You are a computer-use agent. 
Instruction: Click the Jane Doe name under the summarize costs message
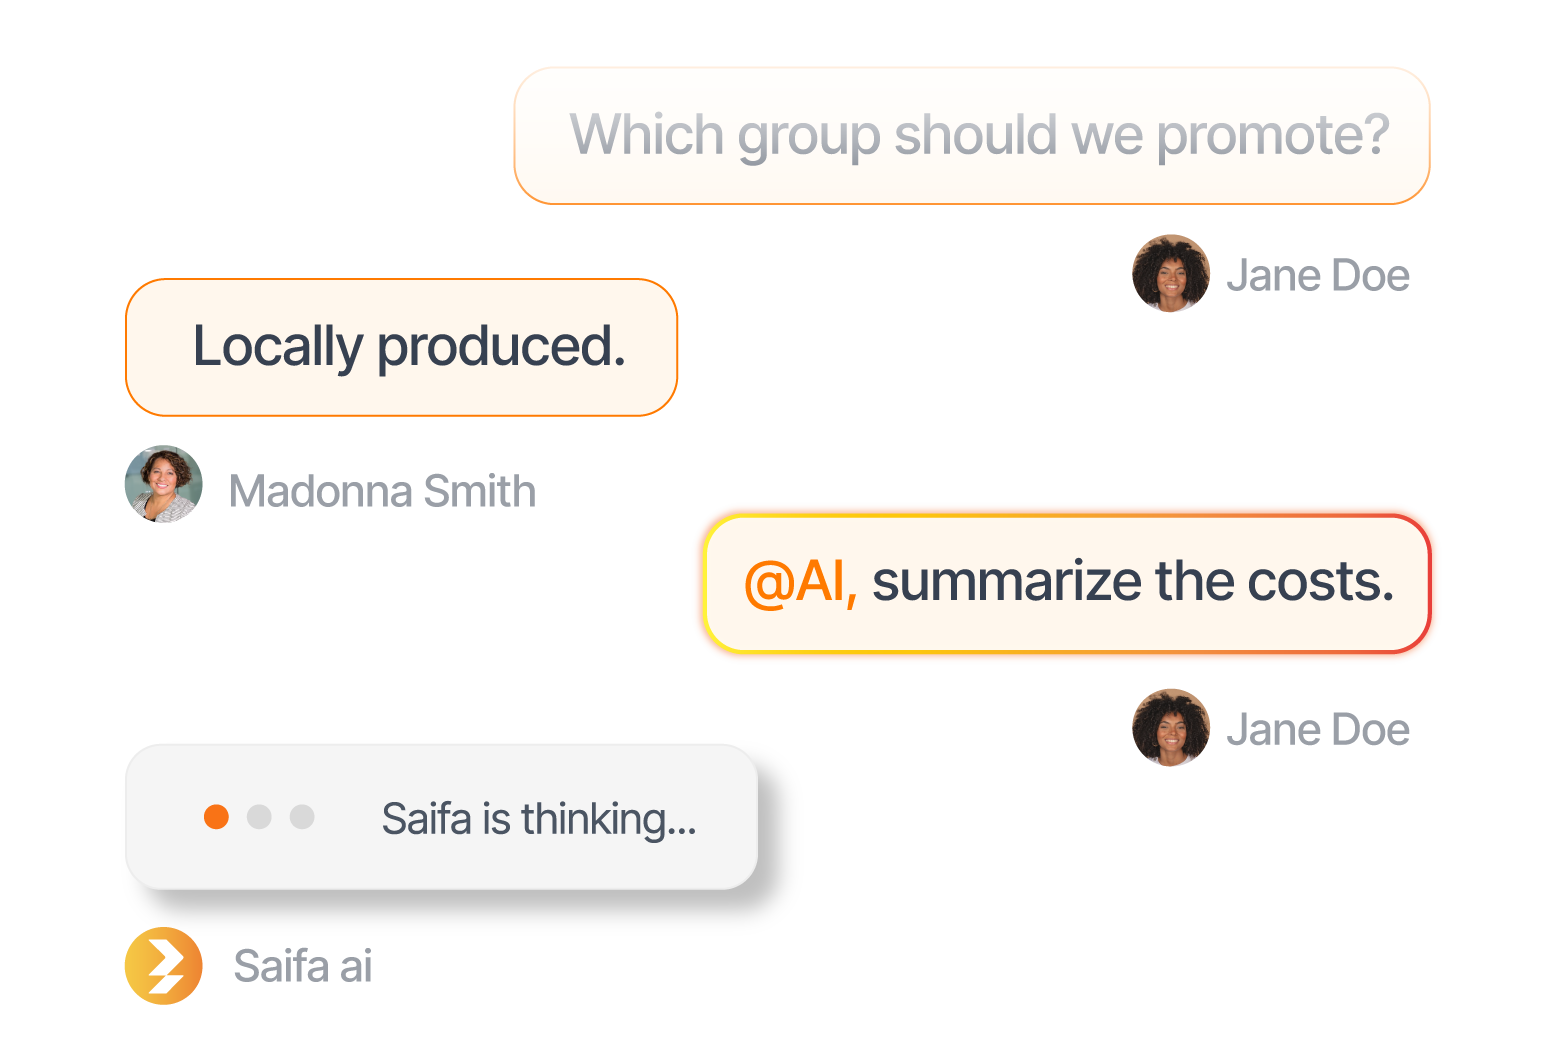(x=1318, y=730)
